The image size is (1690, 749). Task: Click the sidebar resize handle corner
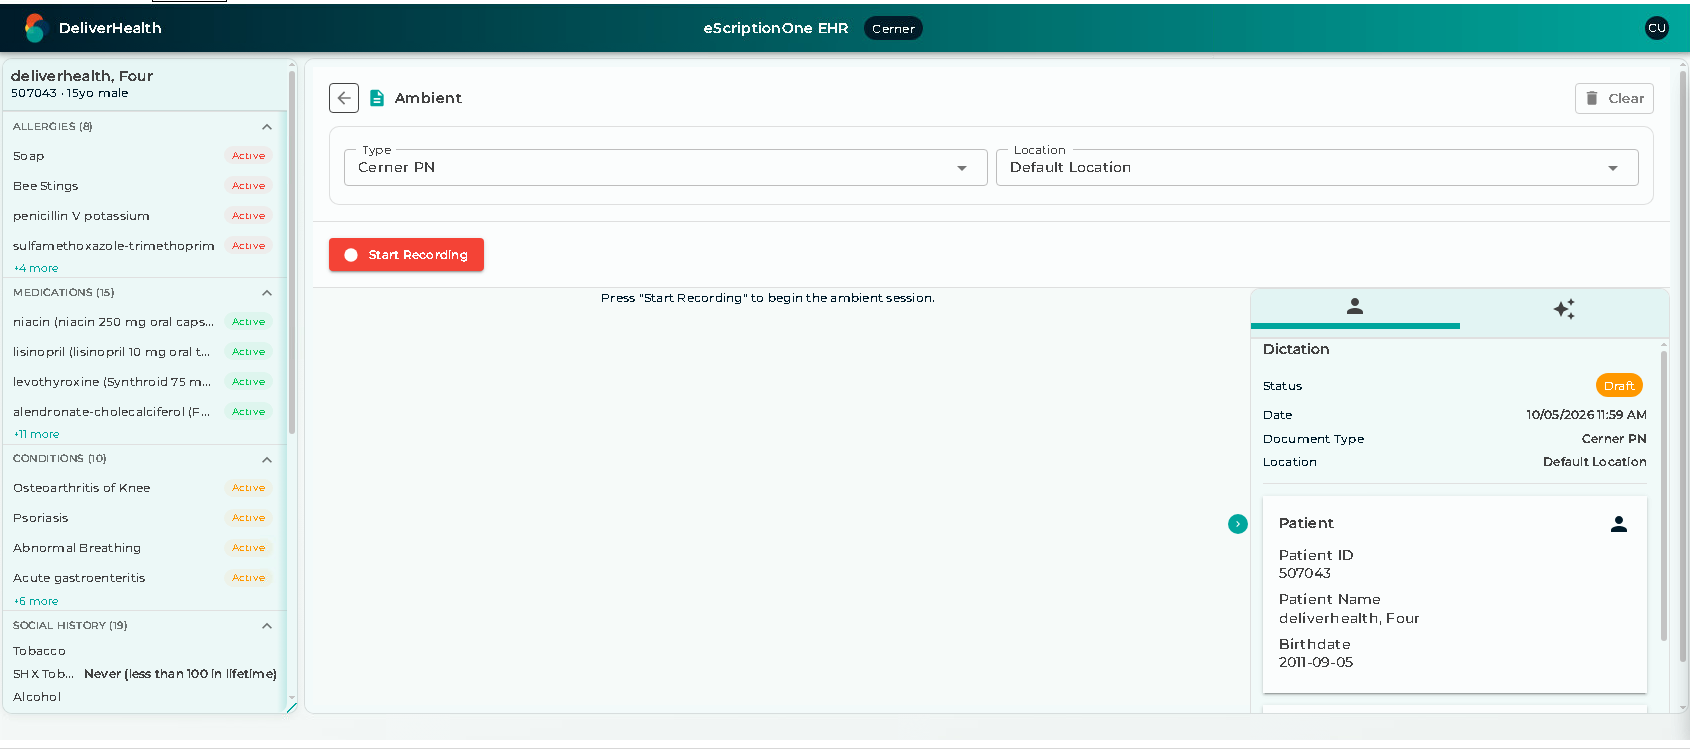[x=292, y=708]
